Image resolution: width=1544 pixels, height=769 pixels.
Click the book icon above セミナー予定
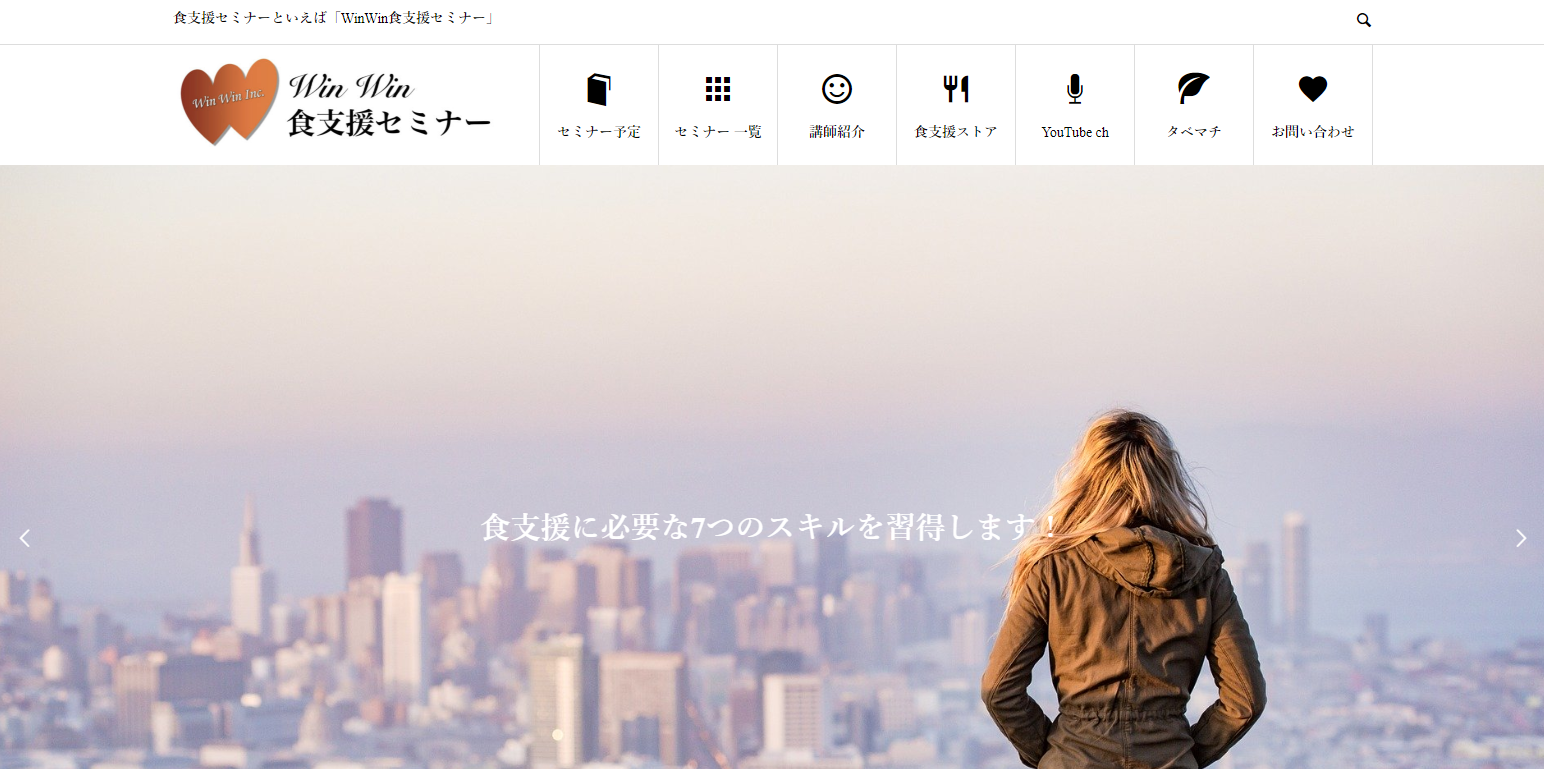[598, 89]
